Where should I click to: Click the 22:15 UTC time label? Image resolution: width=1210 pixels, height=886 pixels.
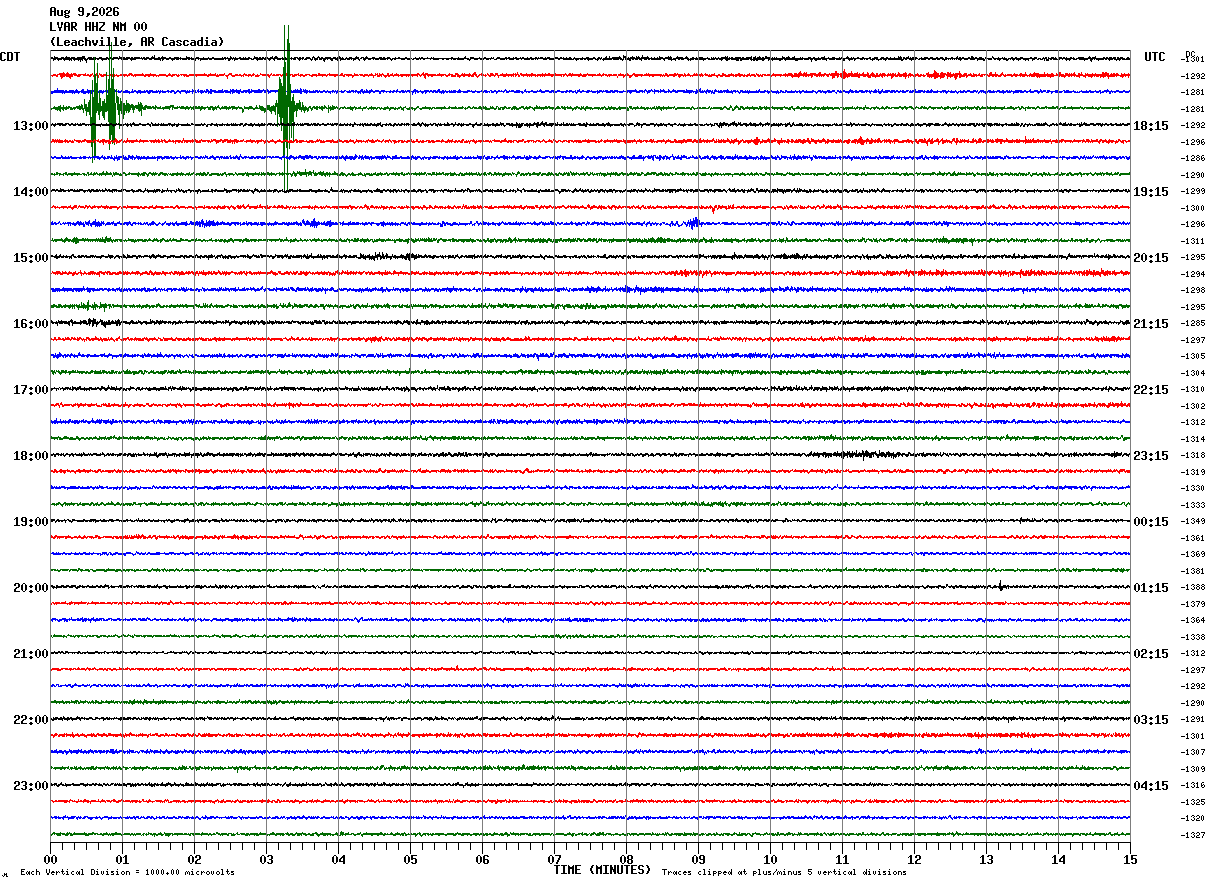click(x=1151, y=390)
